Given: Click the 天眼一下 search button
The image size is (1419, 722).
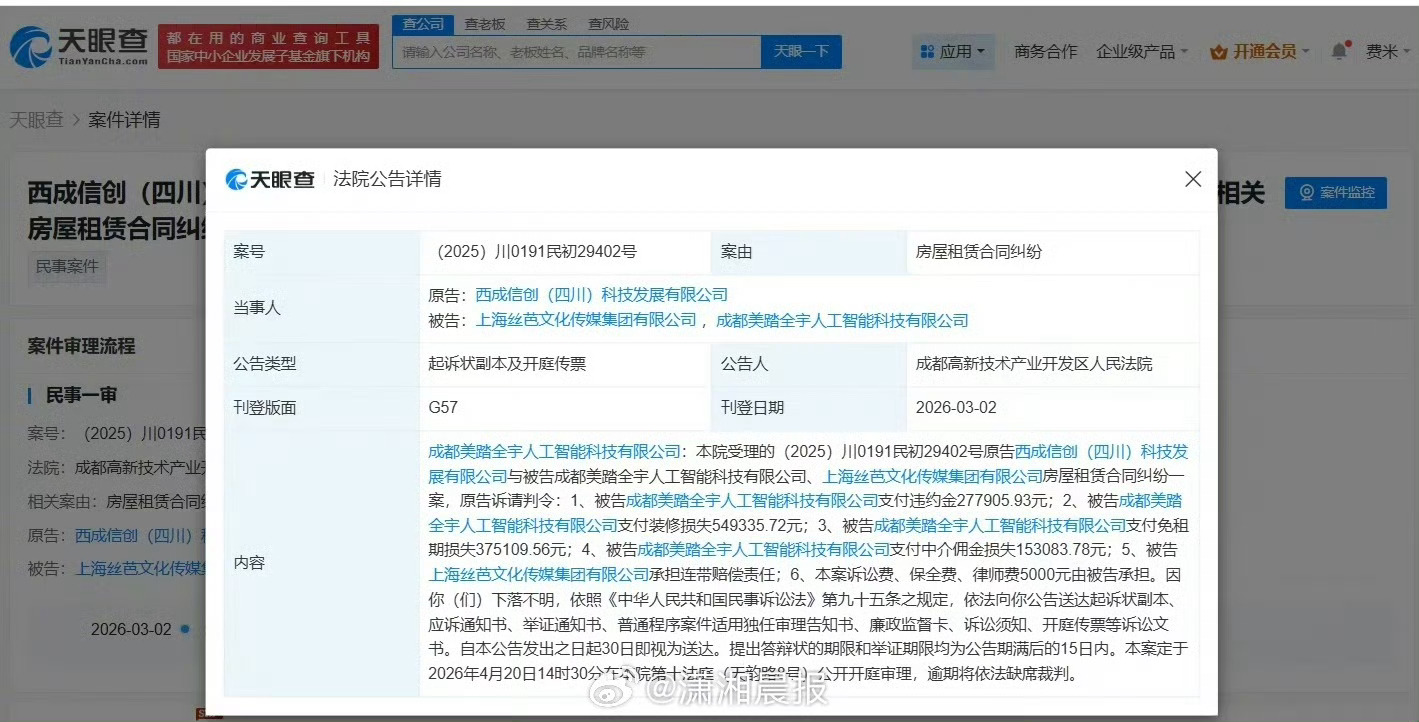Looking at the screenshot, I should click(x=801, y=51).
